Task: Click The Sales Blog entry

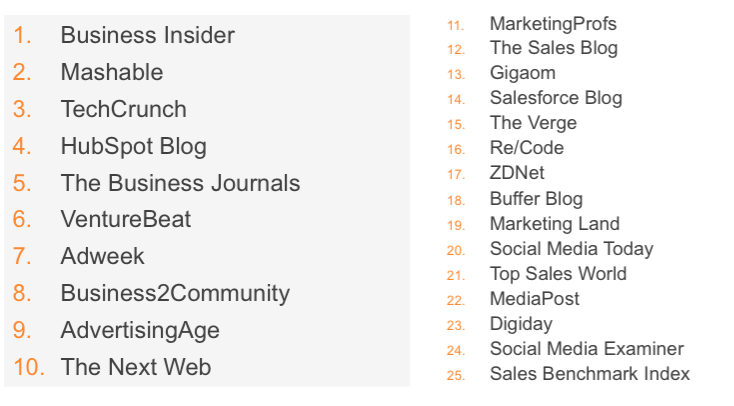Action: click(554, 48)
